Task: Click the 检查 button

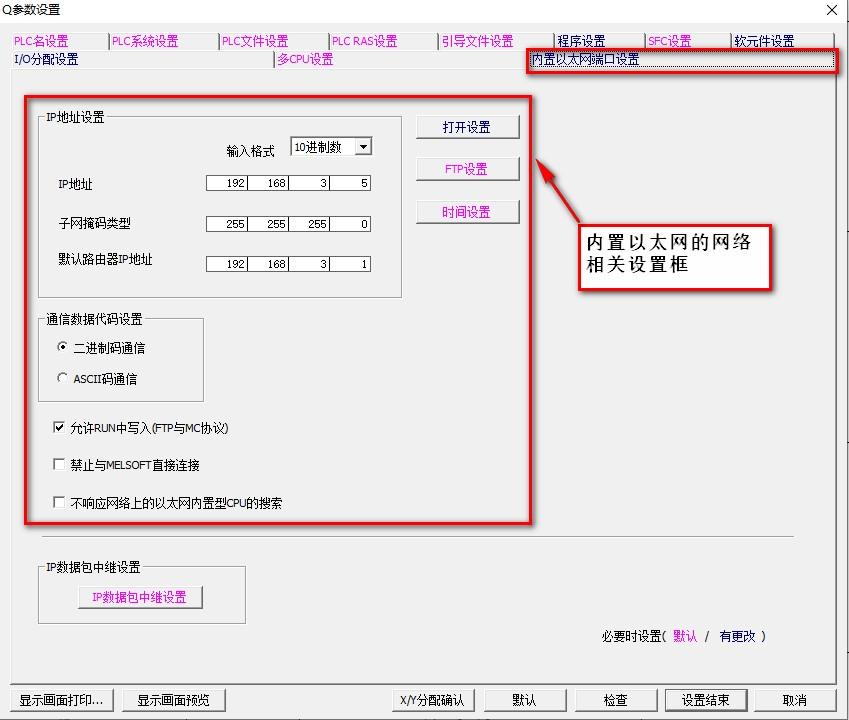Action: (616, 700)
